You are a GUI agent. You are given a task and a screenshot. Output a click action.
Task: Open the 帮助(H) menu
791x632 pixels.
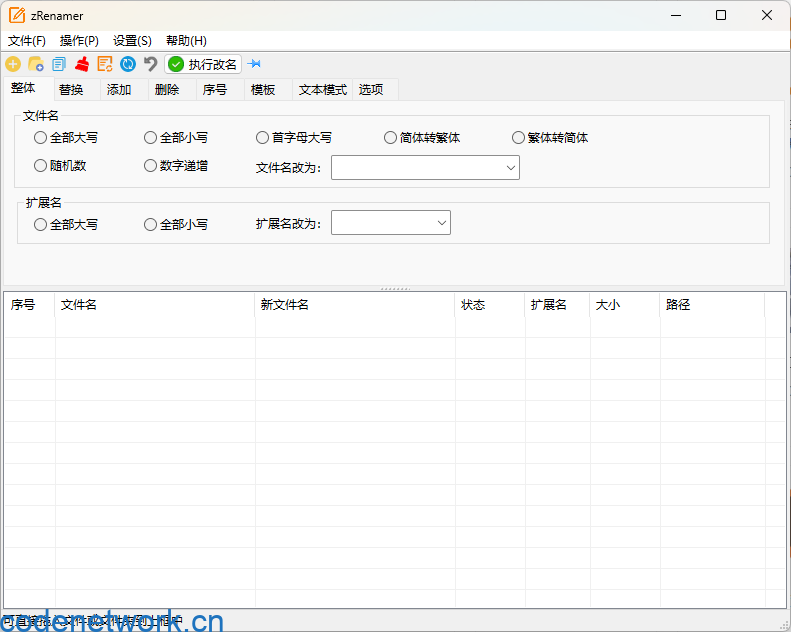point(186,41)
